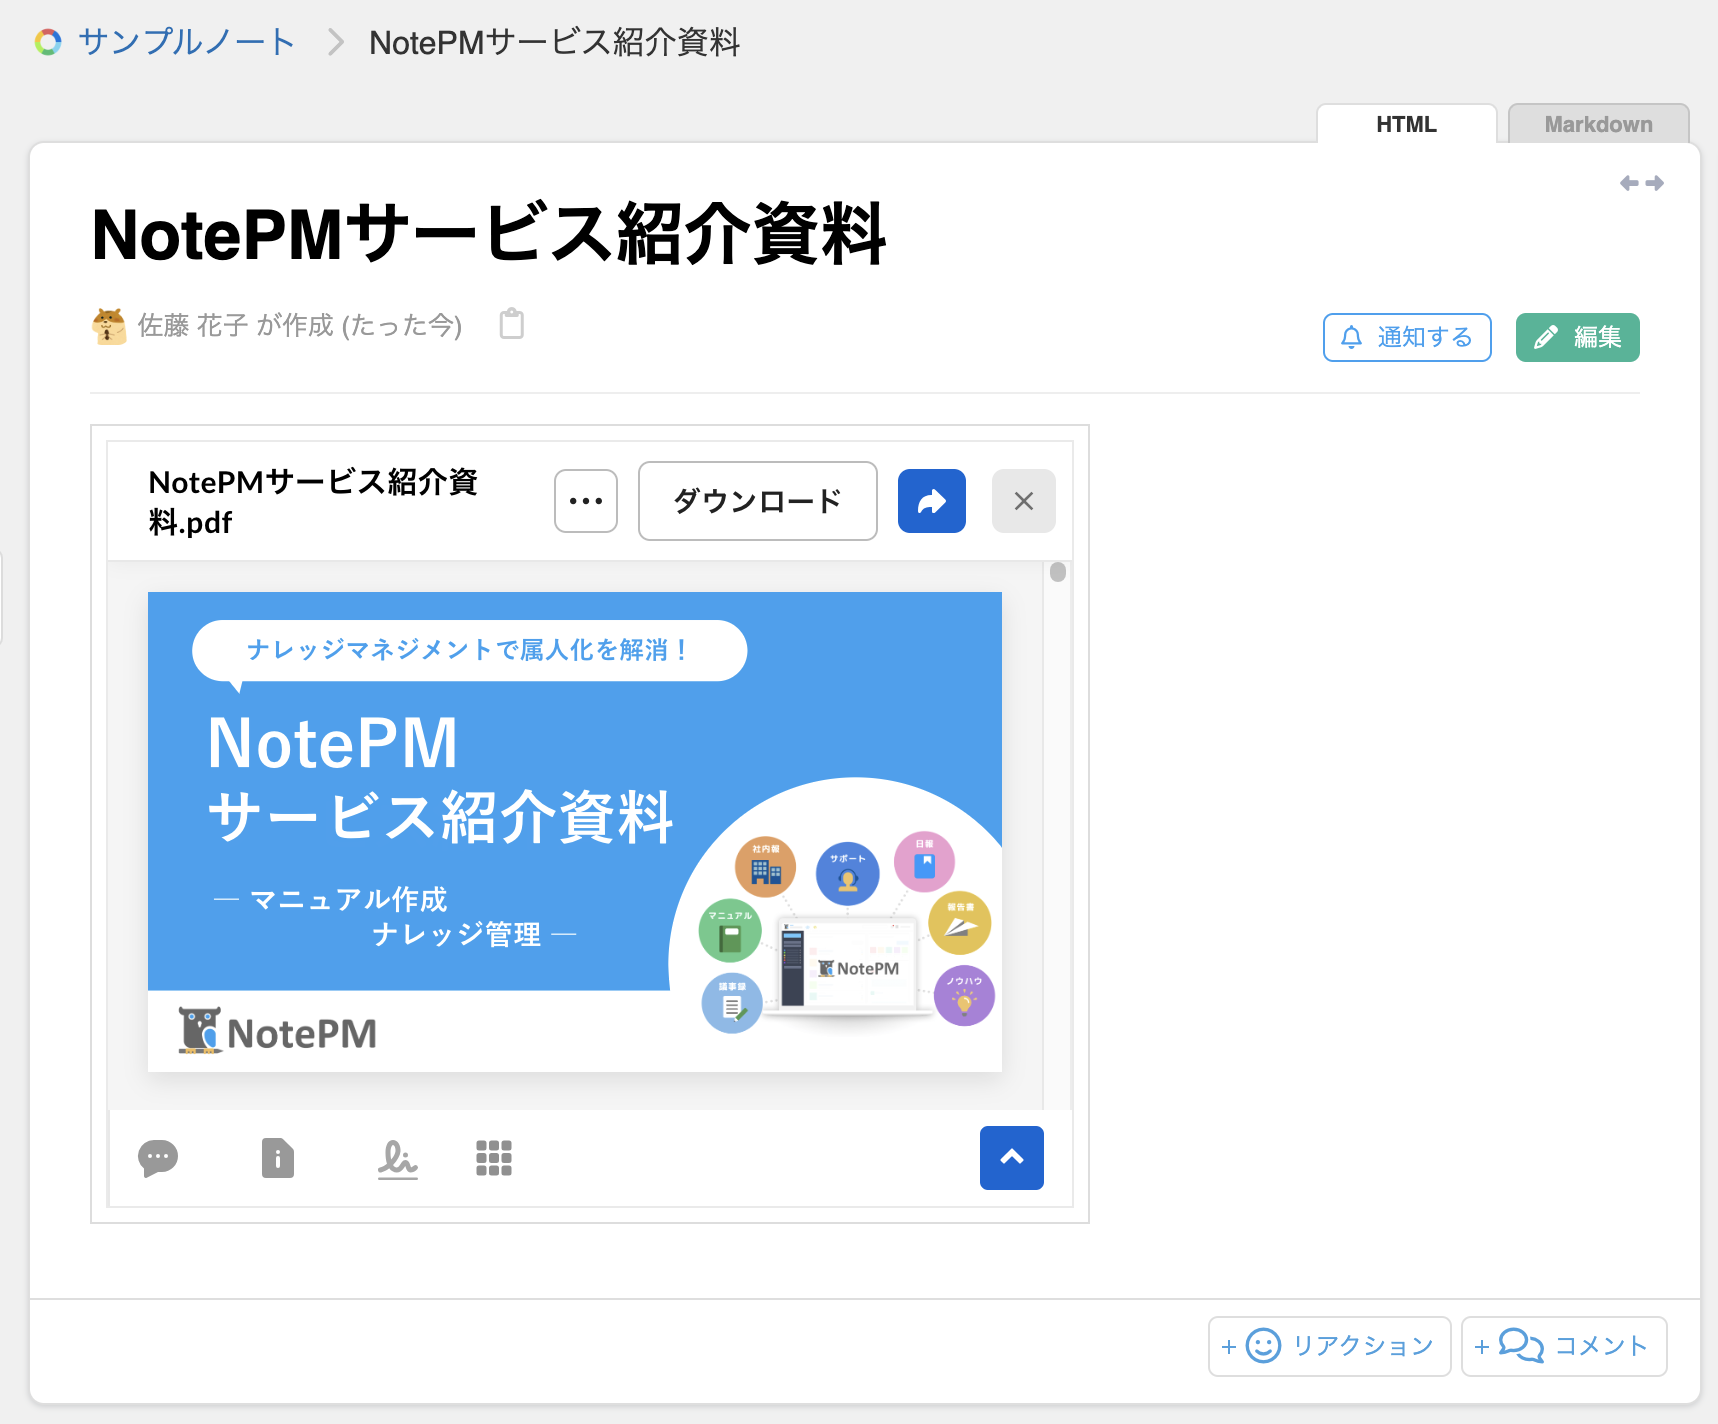Viewport: 1718px width, 1424px height.
Task: Click the page title NotePMサービス紹介資料 heading
Action: (489, 235)
